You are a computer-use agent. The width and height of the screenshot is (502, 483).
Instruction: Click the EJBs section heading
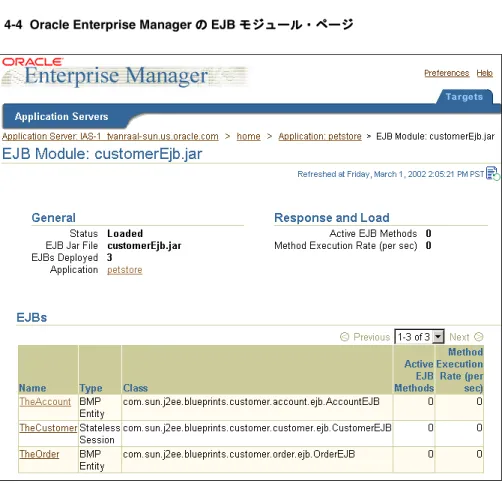pyautogui.click(x=32, y=317)
